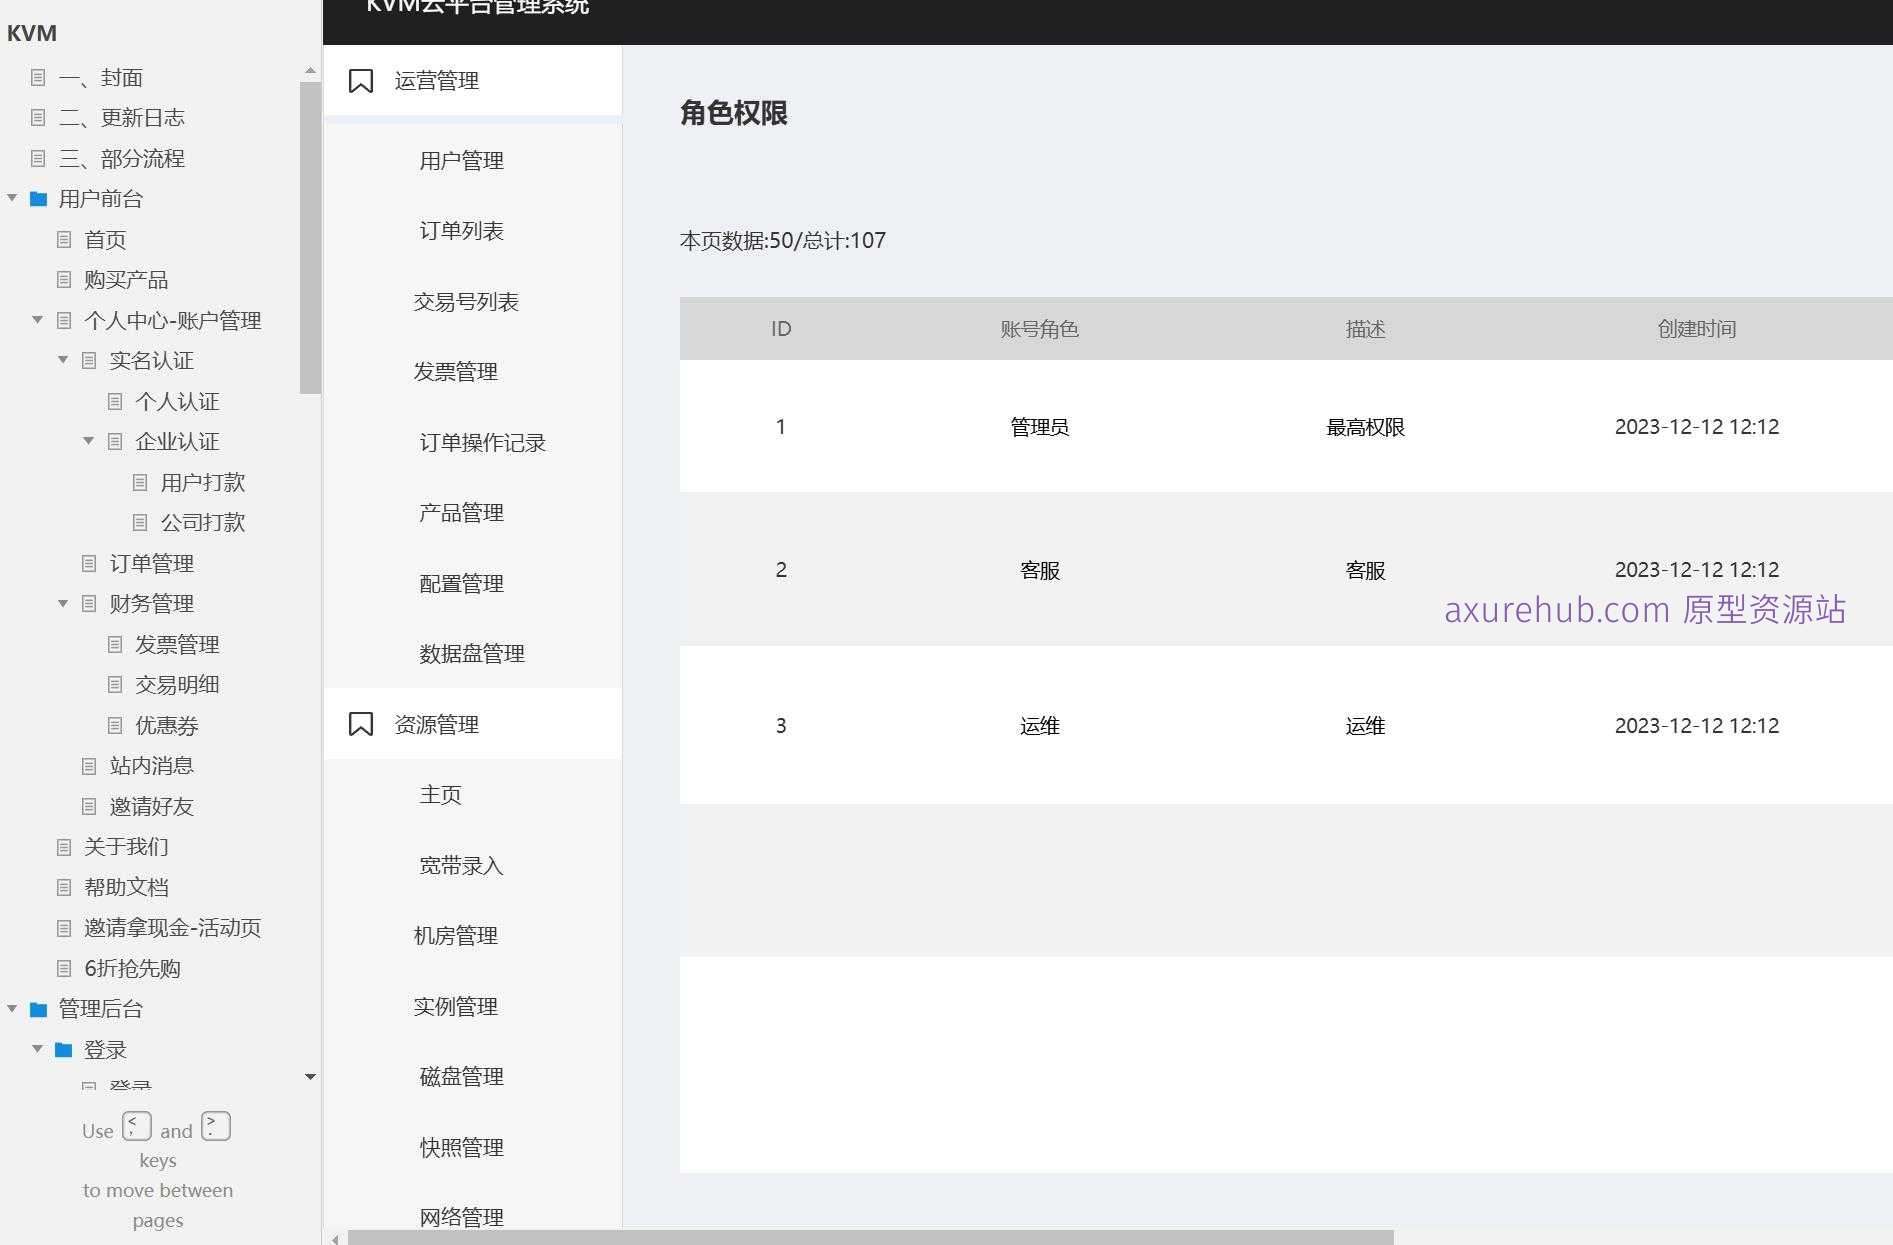Click the folder icon beside 管理后台
Viewport: 1893px width, 1245px height.
point(38,1009)
